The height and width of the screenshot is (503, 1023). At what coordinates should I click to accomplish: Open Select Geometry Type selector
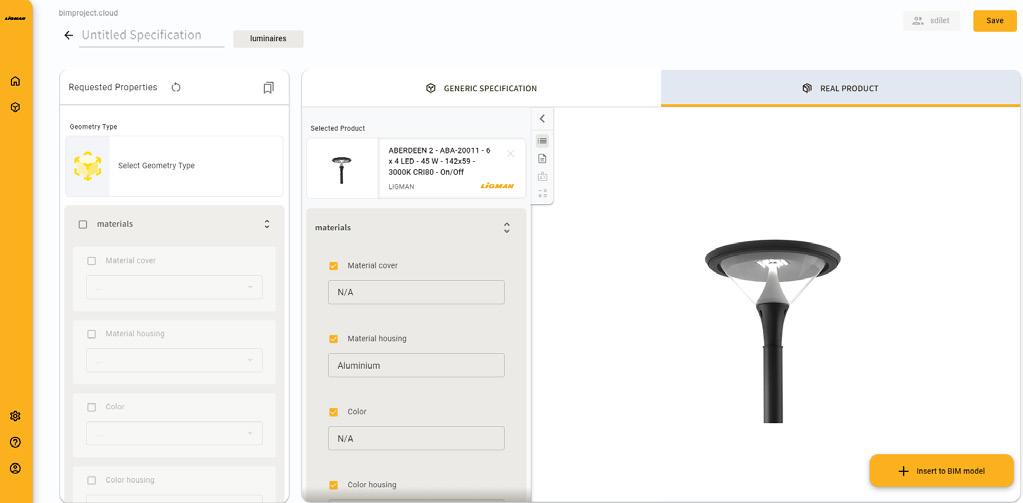coord(174,166)
